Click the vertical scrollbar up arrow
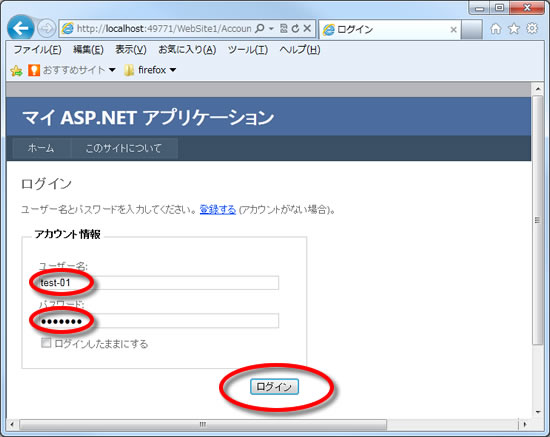This screenshot has width=550, height=437. (x=538, y=89)
